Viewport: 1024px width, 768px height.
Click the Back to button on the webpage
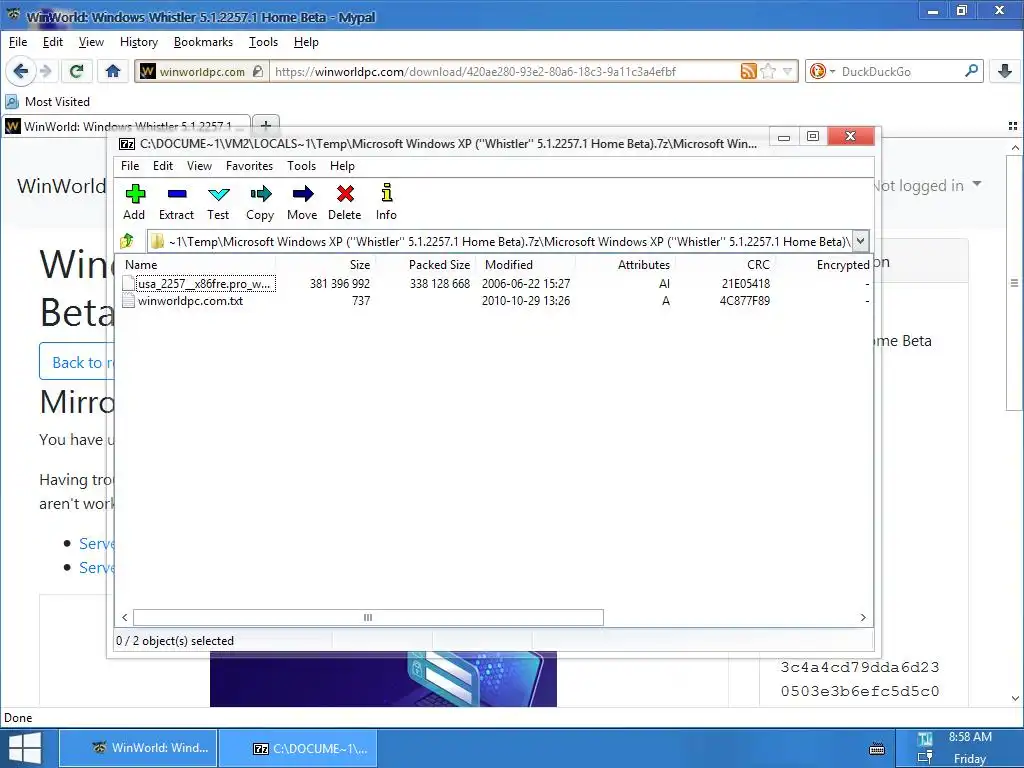pos(77,362)
